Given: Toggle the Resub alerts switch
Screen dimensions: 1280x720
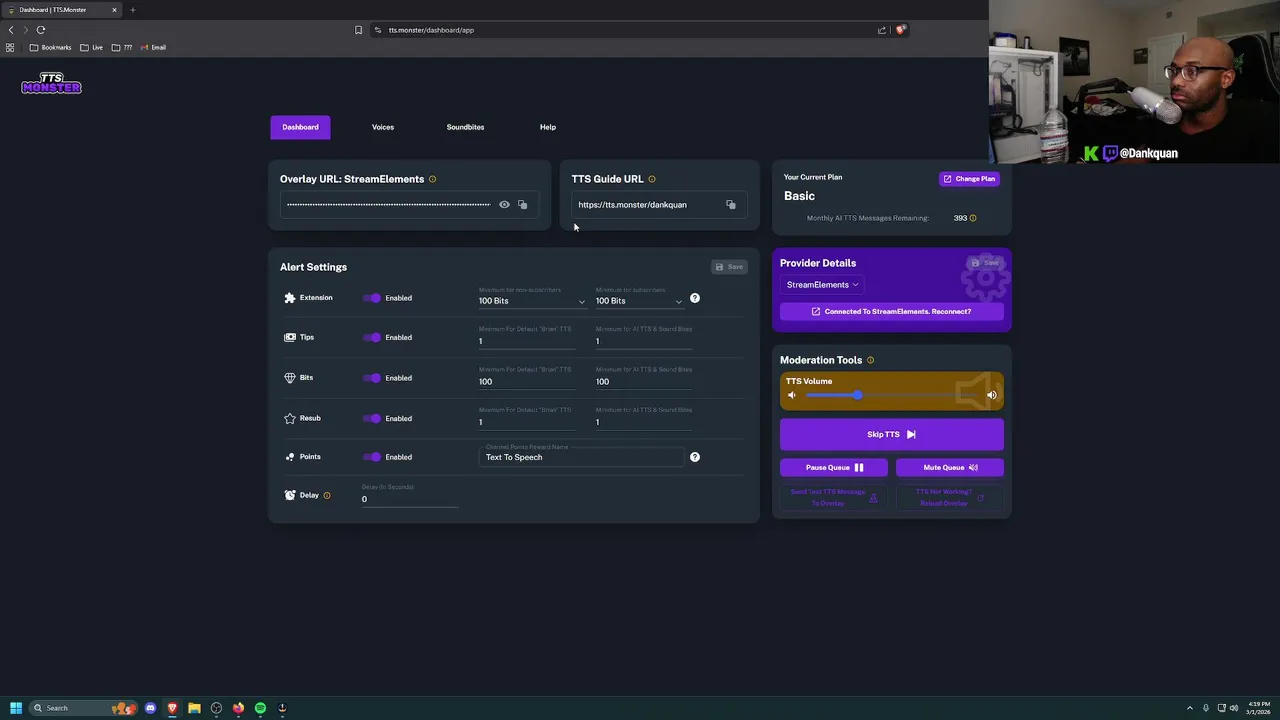Looking at the screenshot, I should click(x=372, y=418).
